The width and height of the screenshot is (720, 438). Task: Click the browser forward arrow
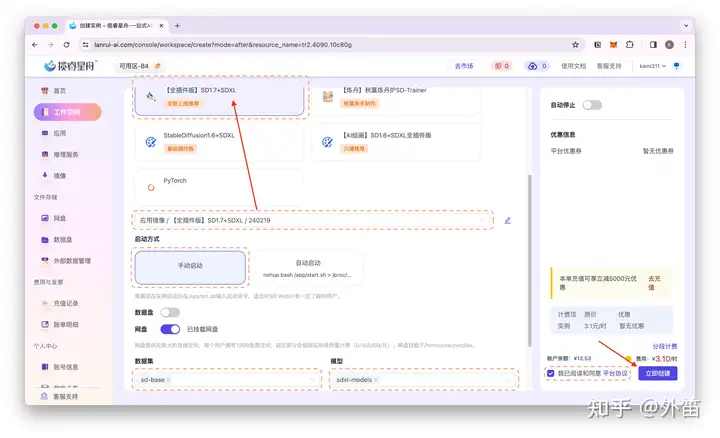click(x=51, y=45)
